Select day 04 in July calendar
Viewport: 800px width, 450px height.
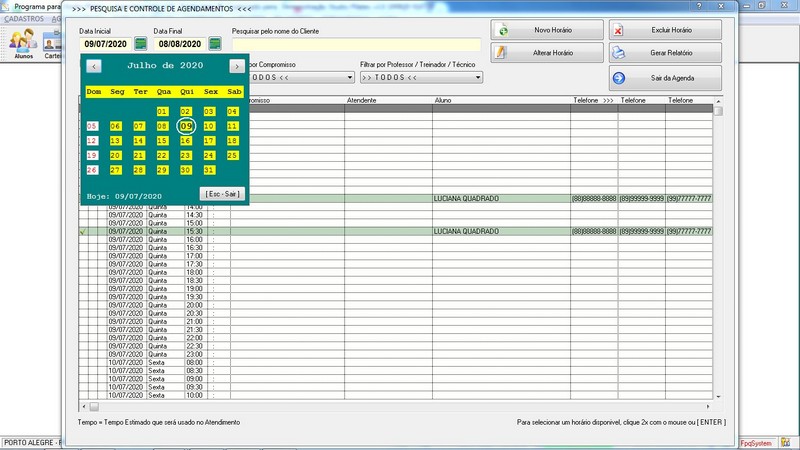[x=233, y=111]
